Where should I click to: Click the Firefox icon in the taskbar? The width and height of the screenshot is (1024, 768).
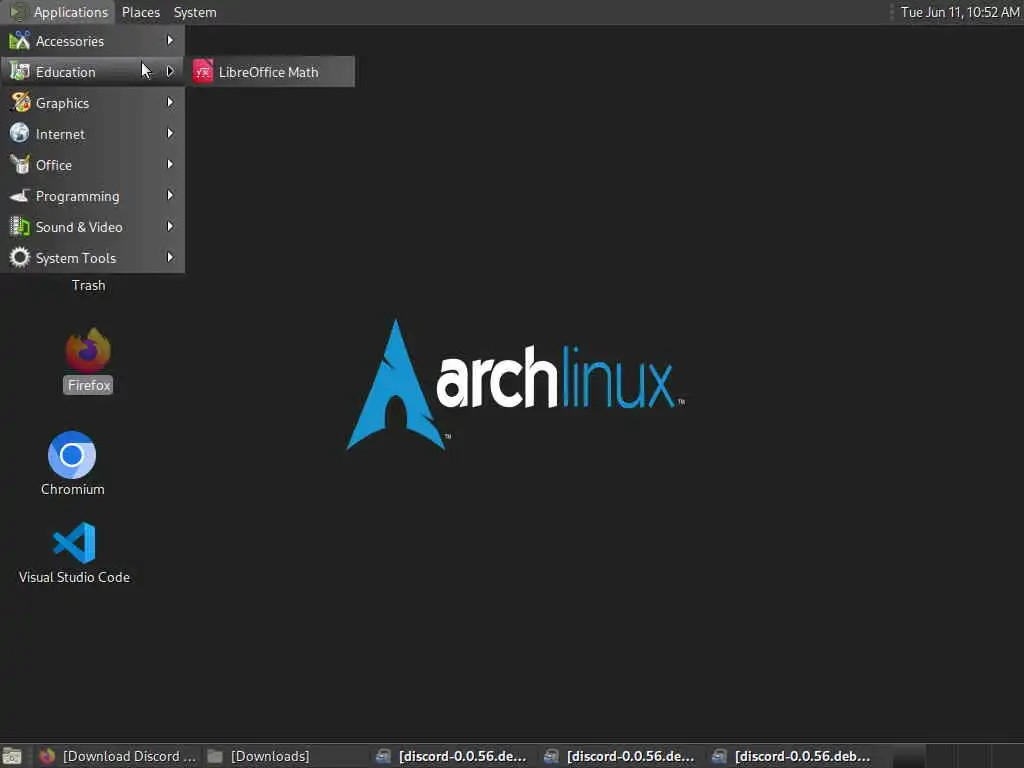pos(47,756)
